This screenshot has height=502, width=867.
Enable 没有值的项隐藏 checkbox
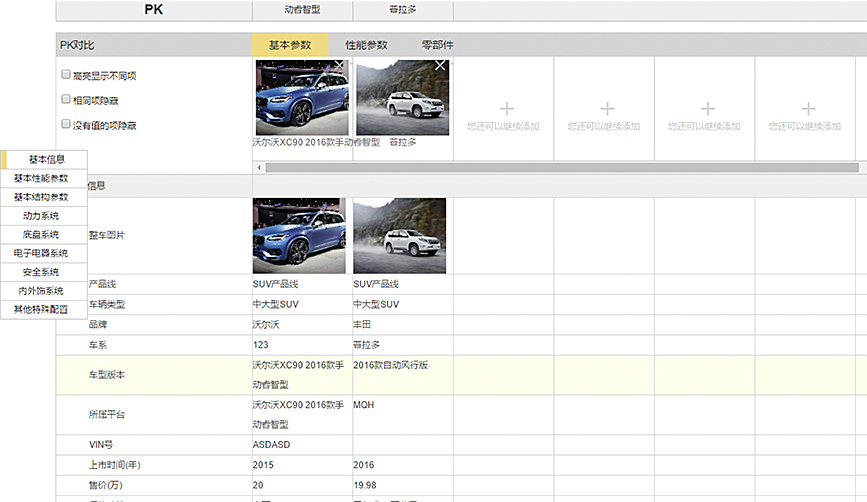66,124
